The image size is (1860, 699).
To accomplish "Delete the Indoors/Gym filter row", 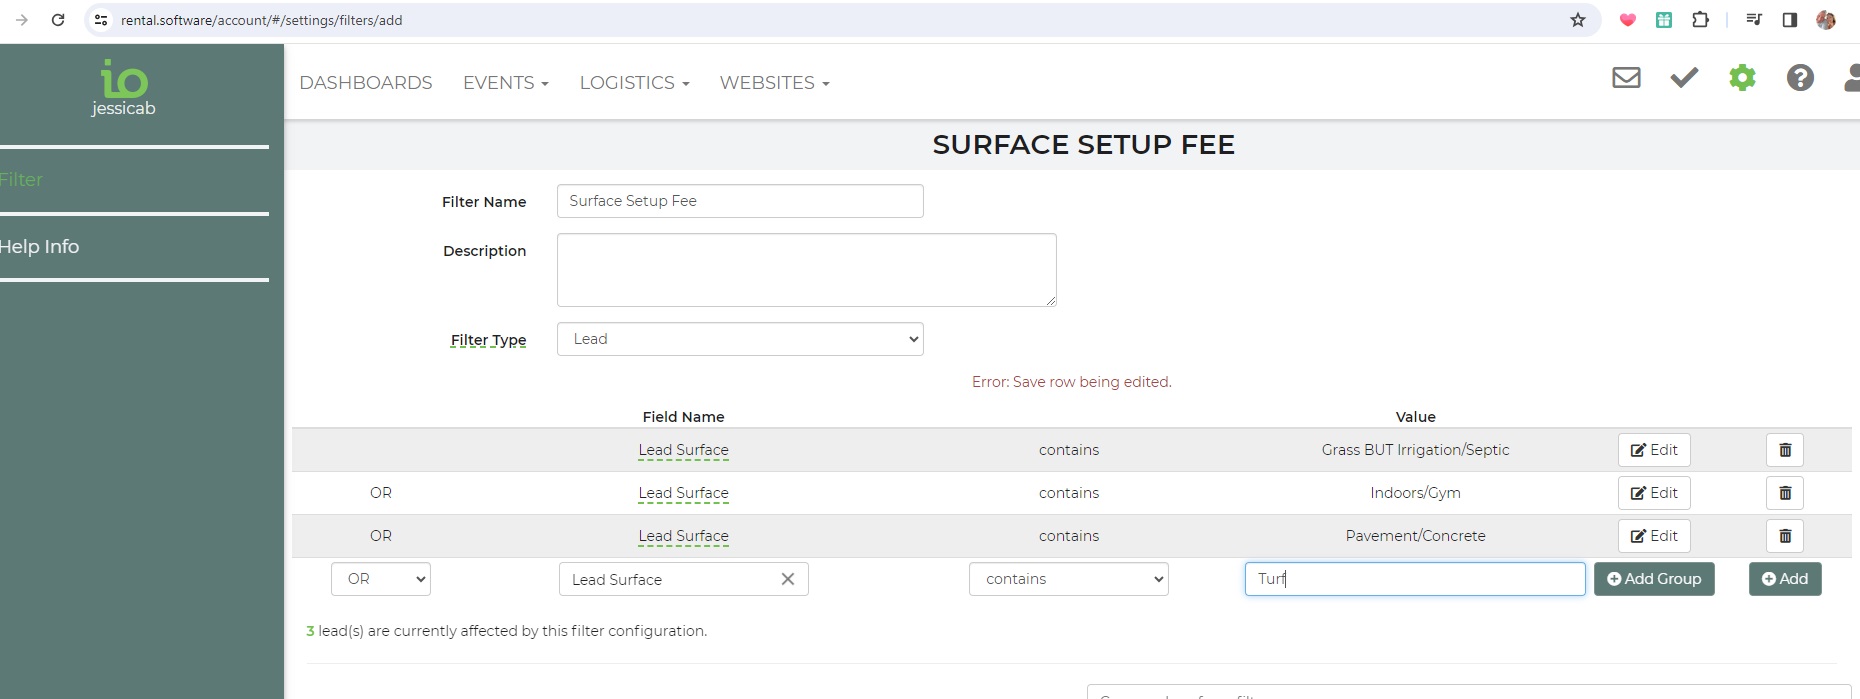I will (x=1784, y=493).
